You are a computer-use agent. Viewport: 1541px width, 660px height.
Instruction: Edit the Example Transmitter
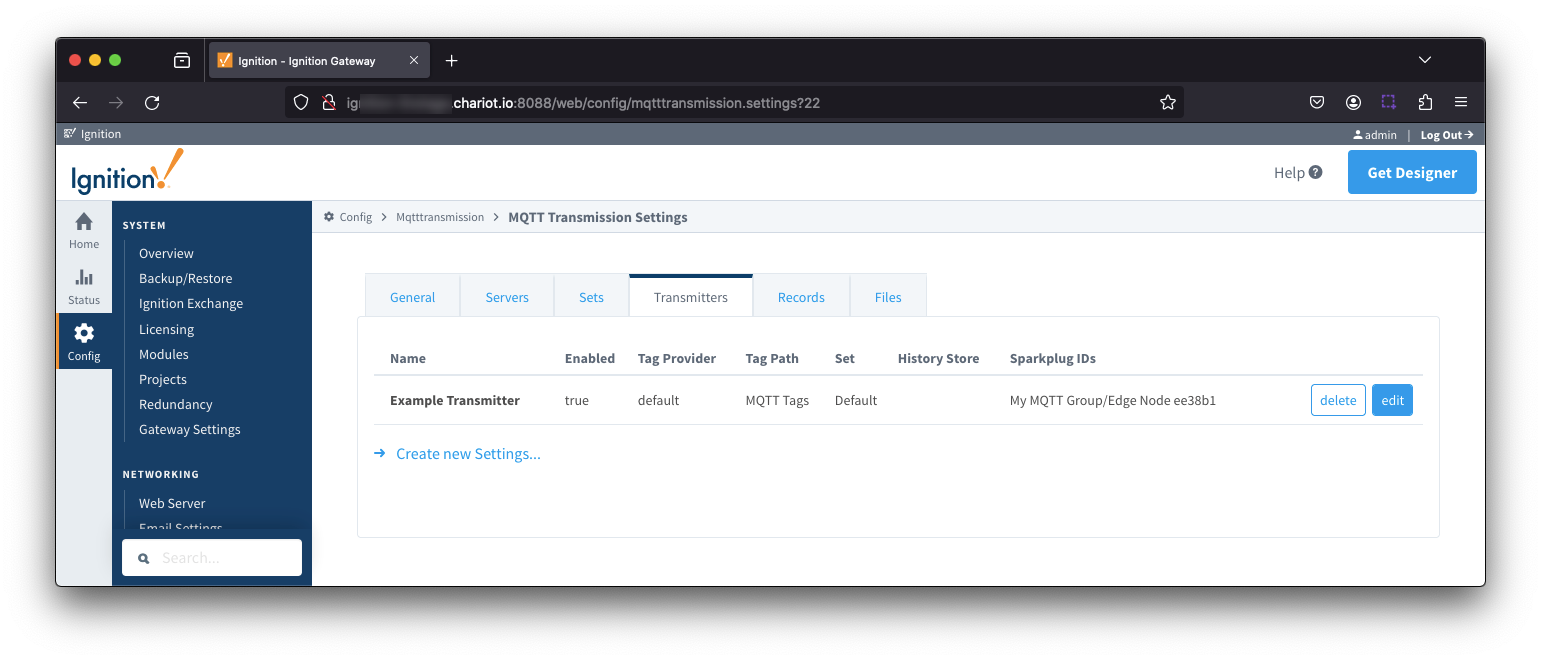click(x=1392, y=400)
